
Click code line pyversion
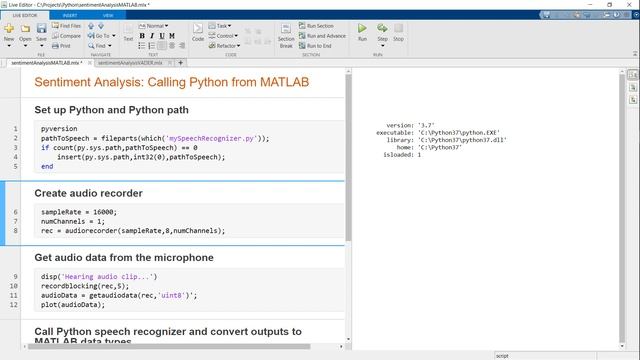point(59,129)
